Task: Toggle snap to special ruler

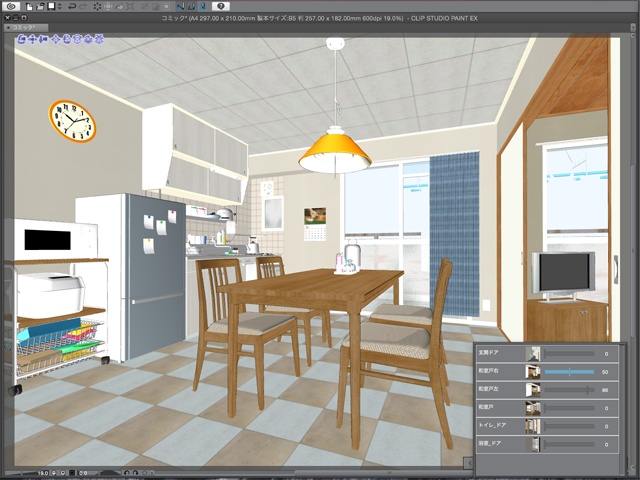Action: pos(192,6)
